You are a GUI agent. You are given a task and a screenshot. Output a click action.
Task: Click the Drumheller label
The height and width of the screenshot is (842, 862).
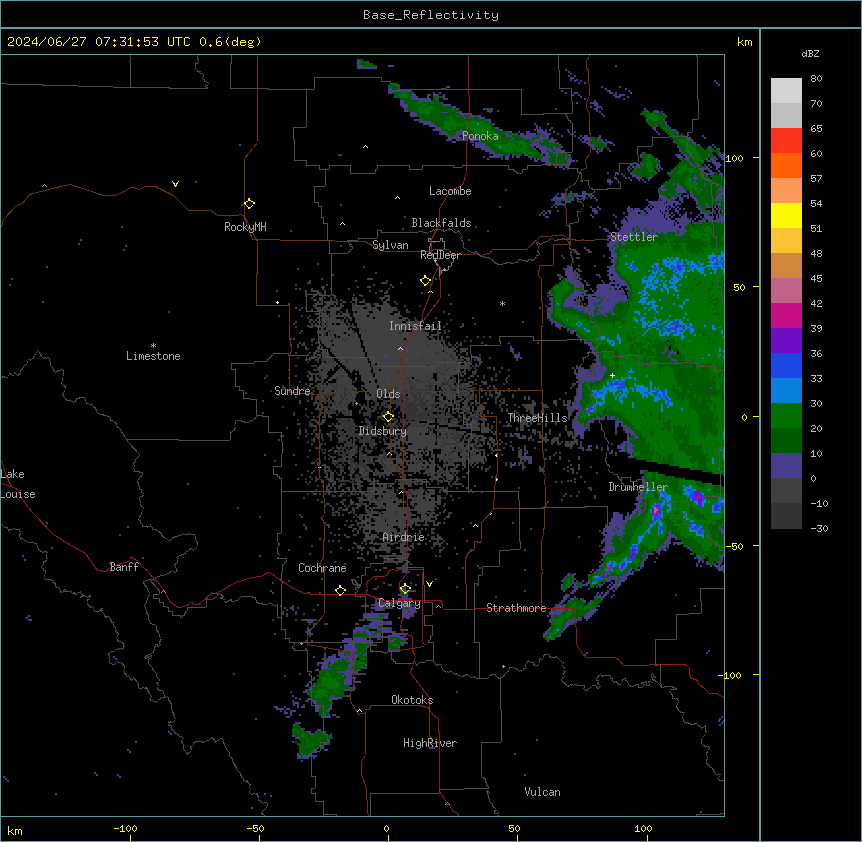pos(638,487)
